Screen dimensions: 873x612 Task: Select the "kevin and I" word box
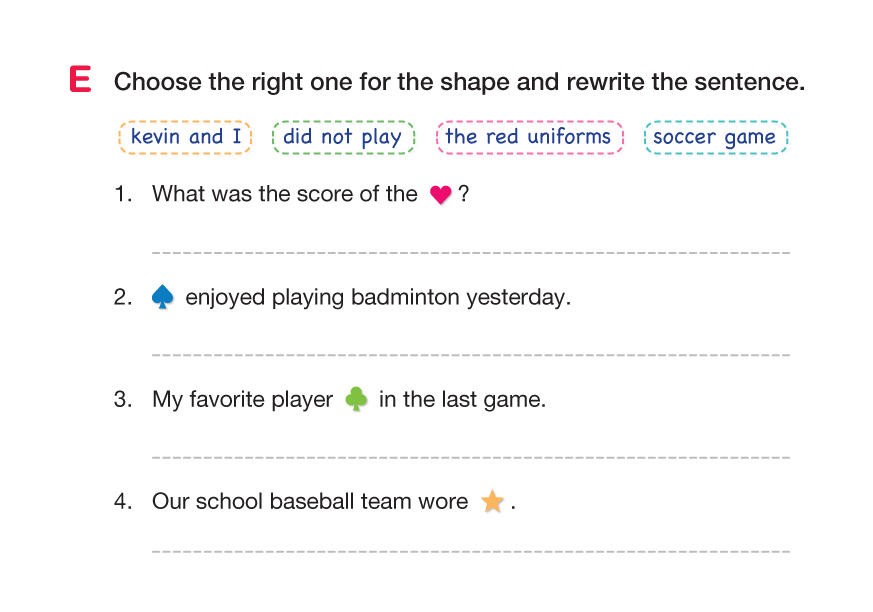pos(185,137)
